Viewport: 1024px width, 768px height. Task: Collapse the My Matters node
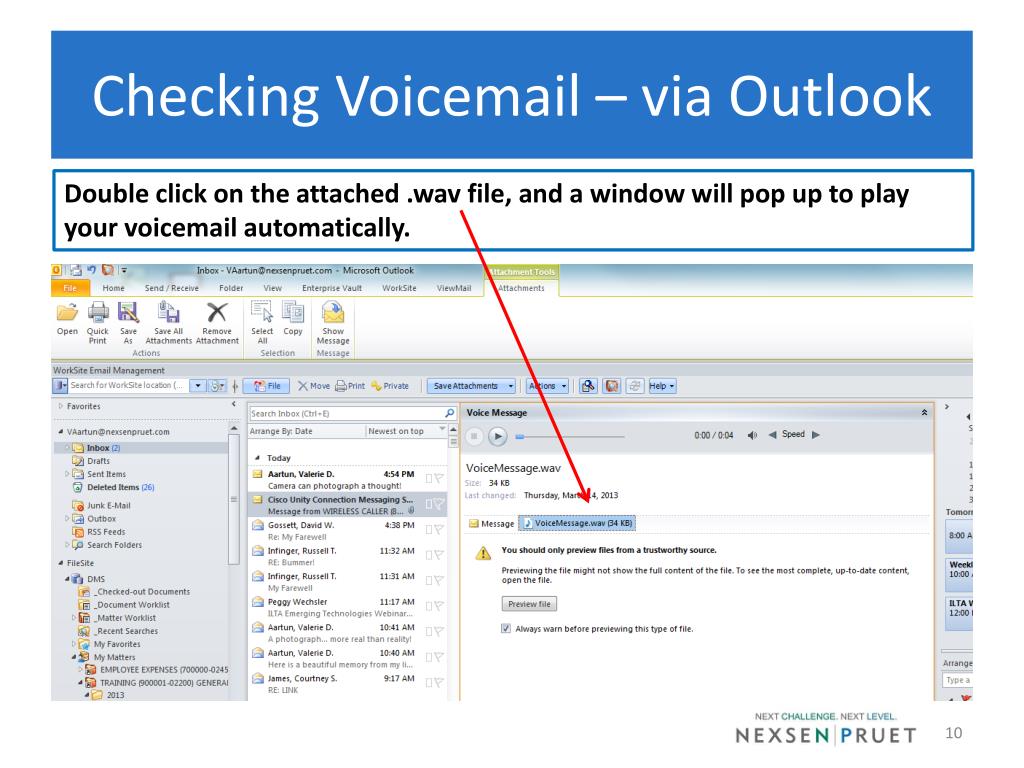click(74, 657)
